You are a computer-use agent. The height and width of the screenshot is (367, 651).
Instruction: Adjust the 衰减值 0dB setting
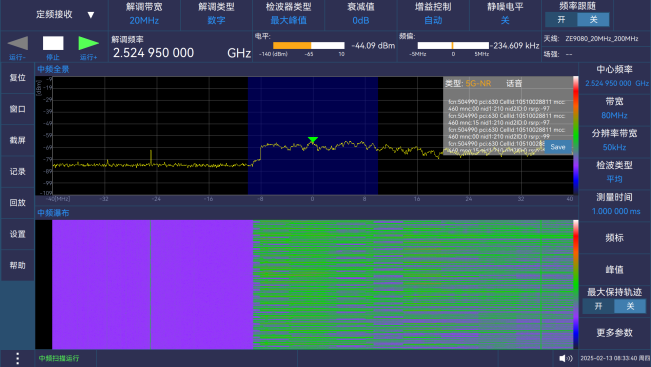coord(361,14)
